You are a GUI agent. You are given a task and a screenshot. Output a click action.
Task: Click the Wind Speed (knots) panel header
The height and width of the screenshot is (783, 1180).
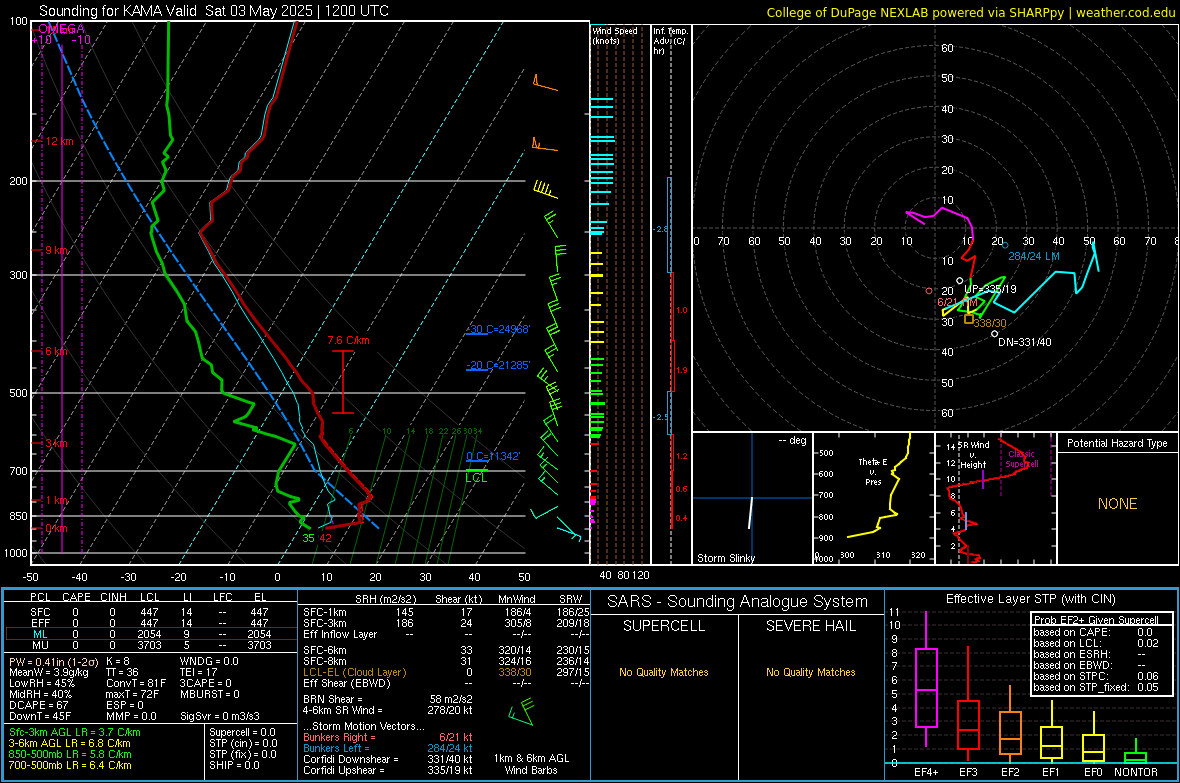615,36
